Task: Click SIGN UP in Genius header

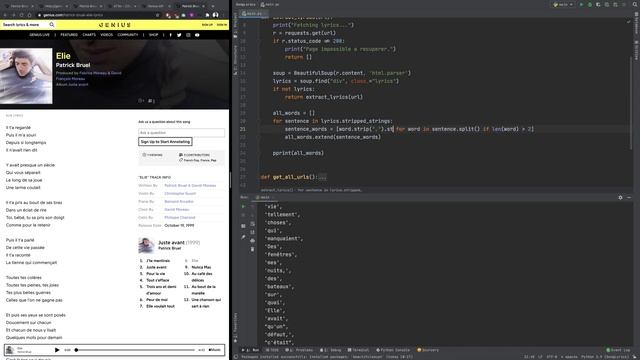Action: tap(207, 25)
